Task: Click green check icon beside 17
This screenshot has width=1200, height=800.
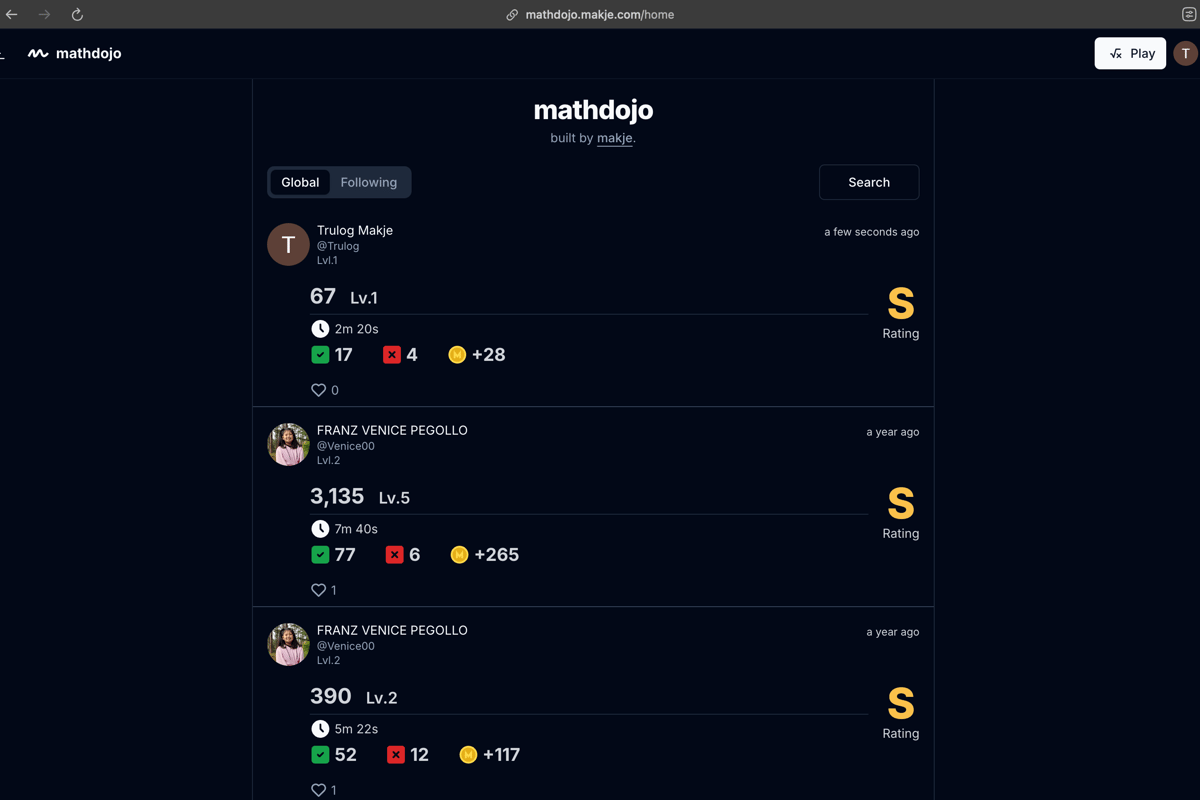Action: pyautogui.click(x=320, y=355)
